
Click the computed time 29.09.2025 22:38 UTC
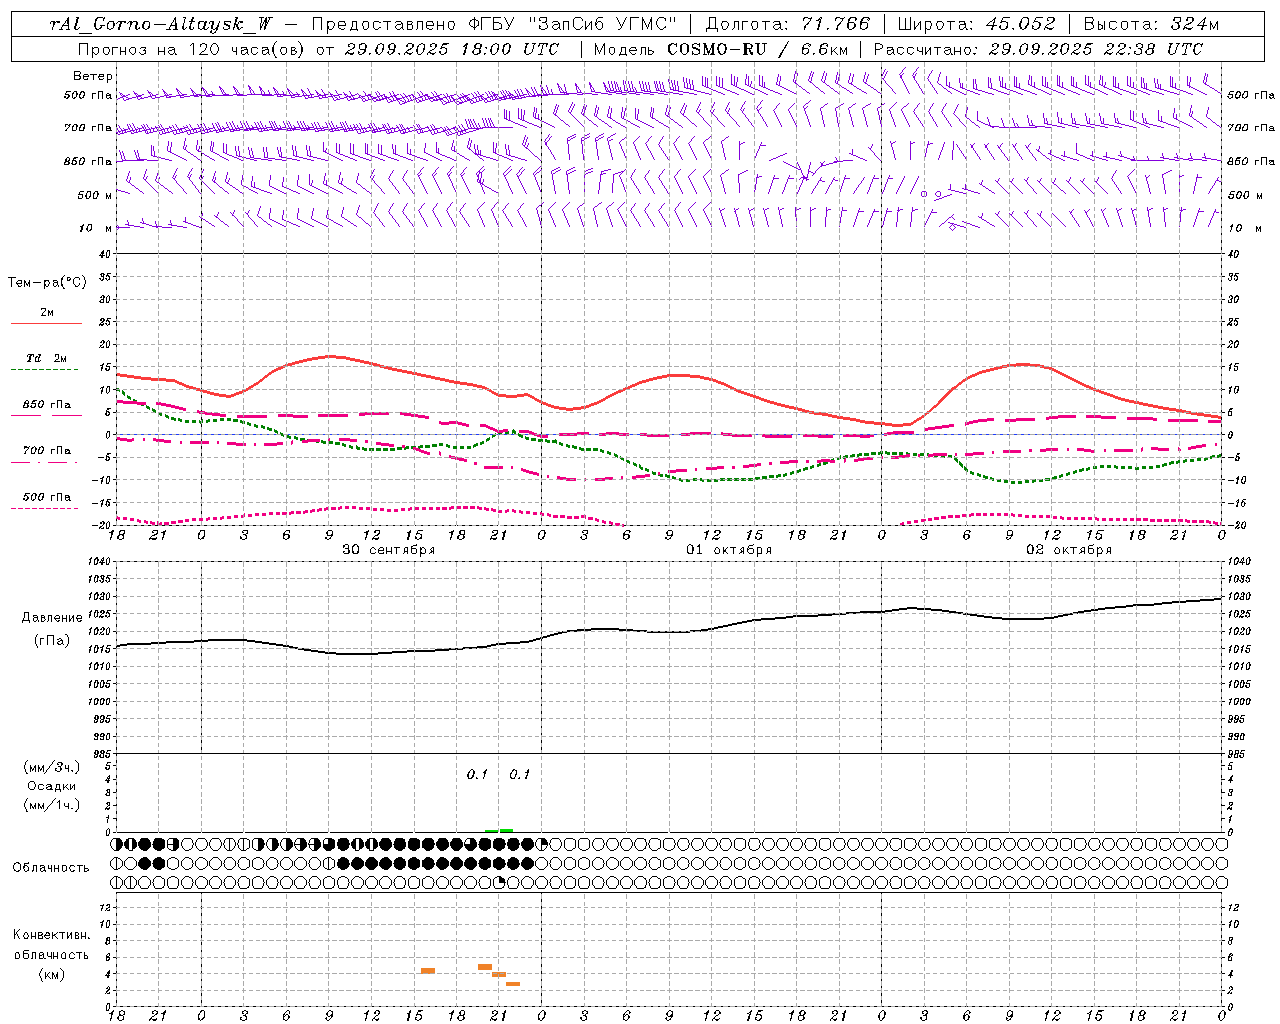tap(1096, 49)
